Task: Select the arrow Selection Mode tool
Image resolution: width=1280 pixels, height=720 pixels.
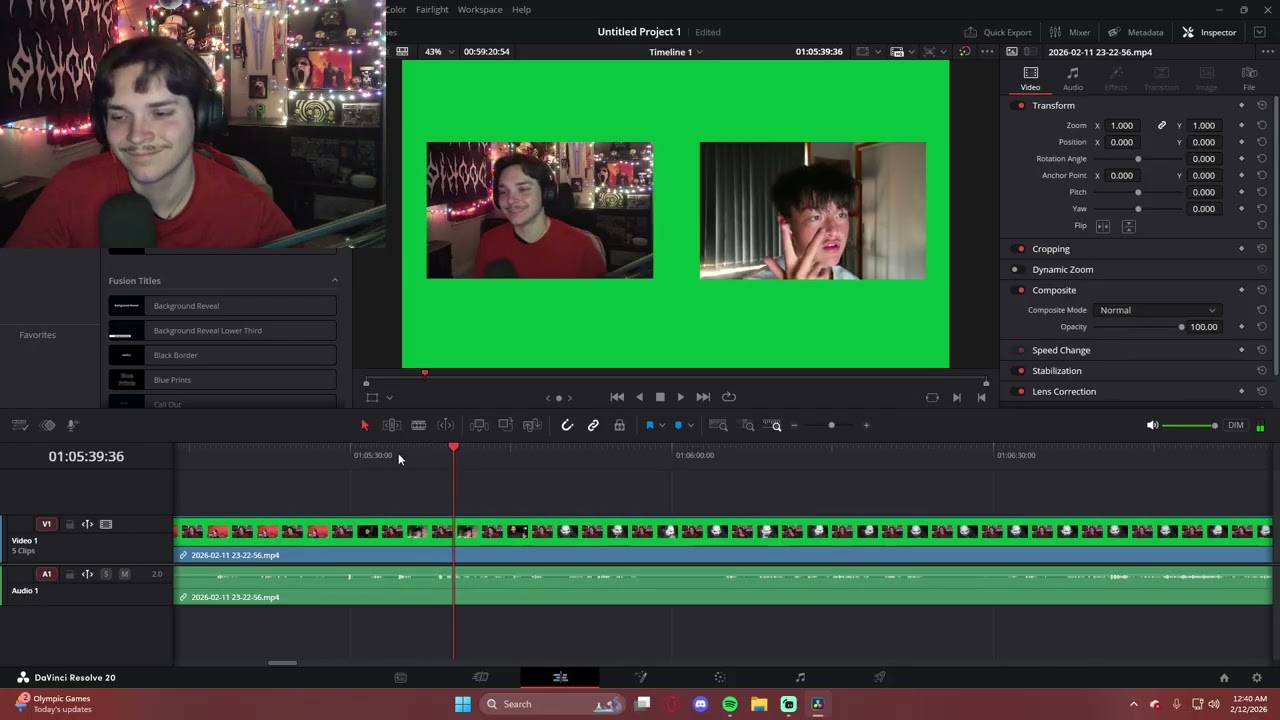Action: (364, 425)
